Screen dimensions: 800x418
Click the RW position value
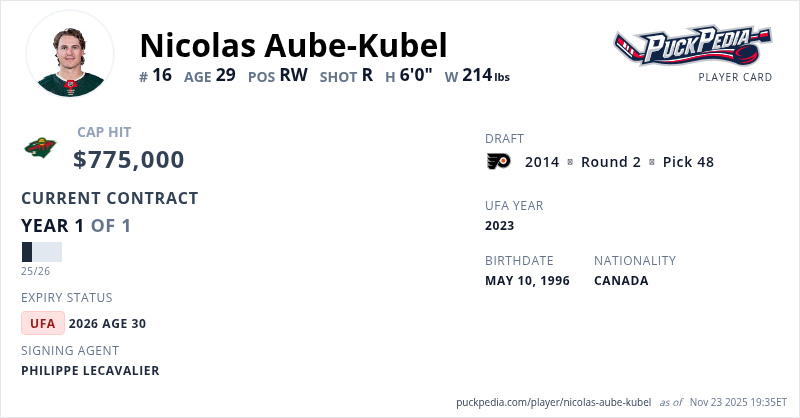[293, 75]
